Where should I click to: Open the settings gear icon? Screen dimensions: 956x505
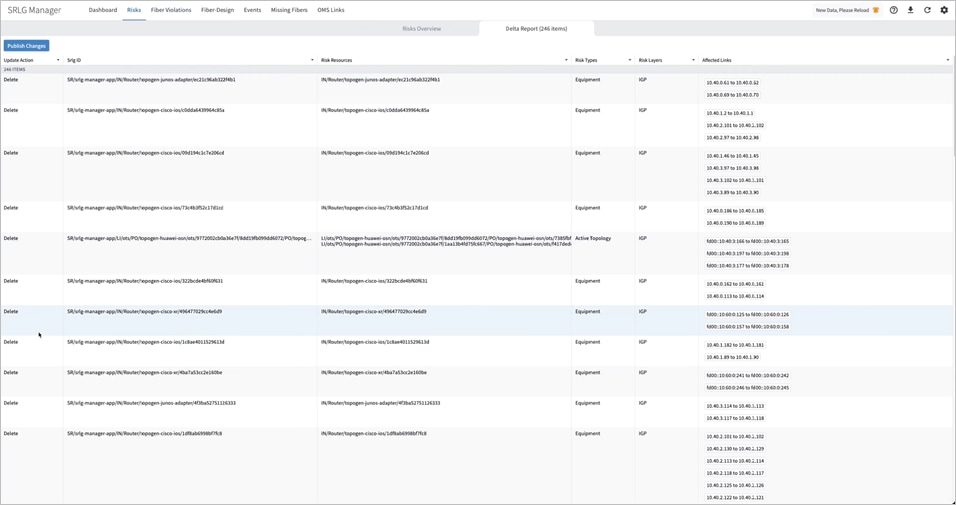click(944, 10)
